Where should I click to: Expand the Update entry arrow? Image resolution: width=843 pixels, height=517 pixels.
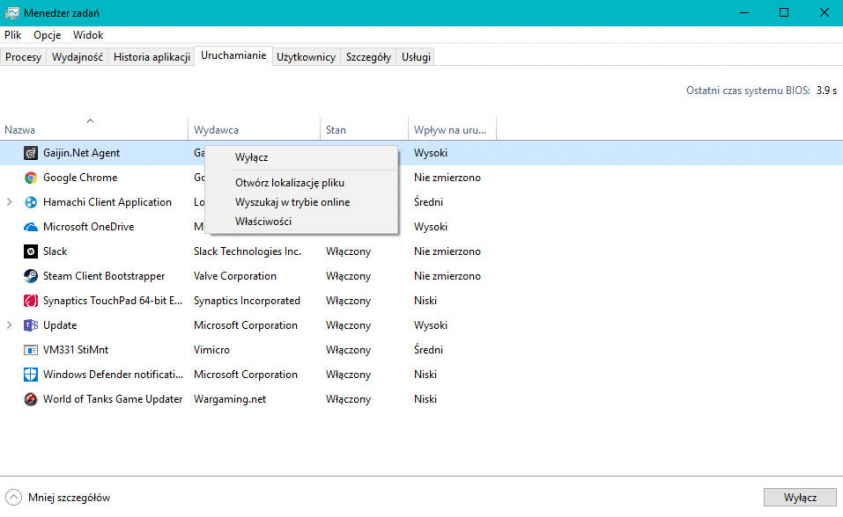coord(10,326)
